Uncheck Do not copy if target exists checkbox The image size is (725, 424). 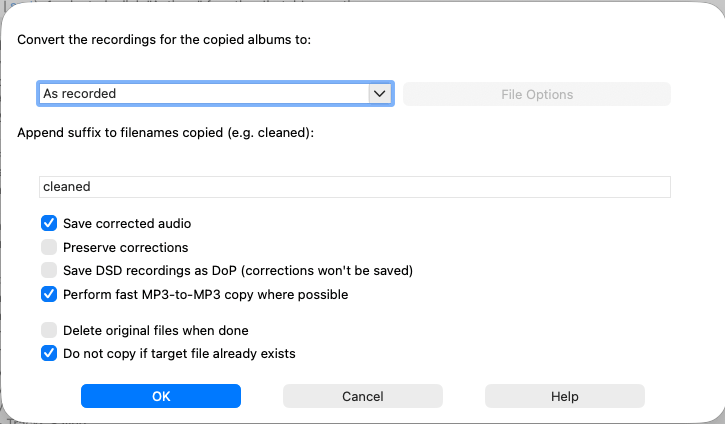pos(49,353)
